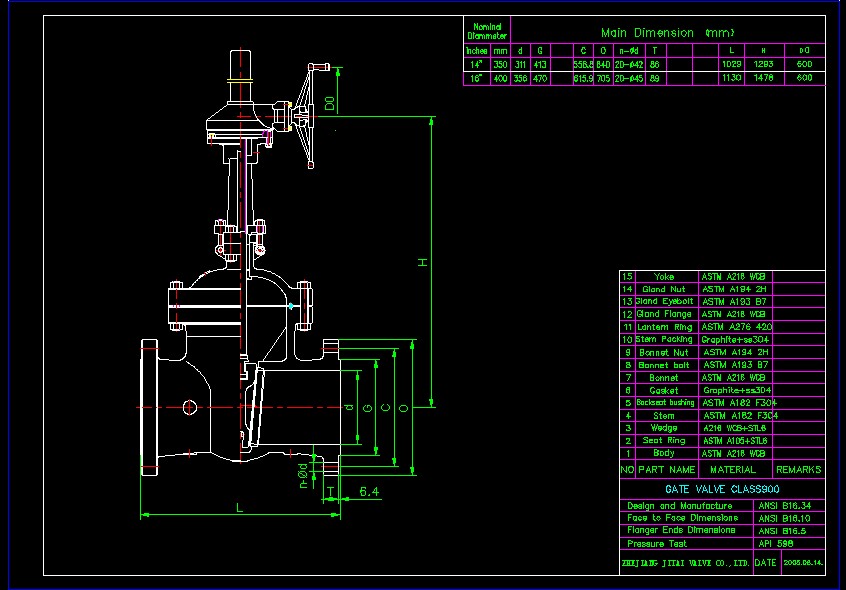This screenshot has height=590, width=846.
Task: Click the 'Gland Eyebolt' part name
Action: click(x=664, y=301)
